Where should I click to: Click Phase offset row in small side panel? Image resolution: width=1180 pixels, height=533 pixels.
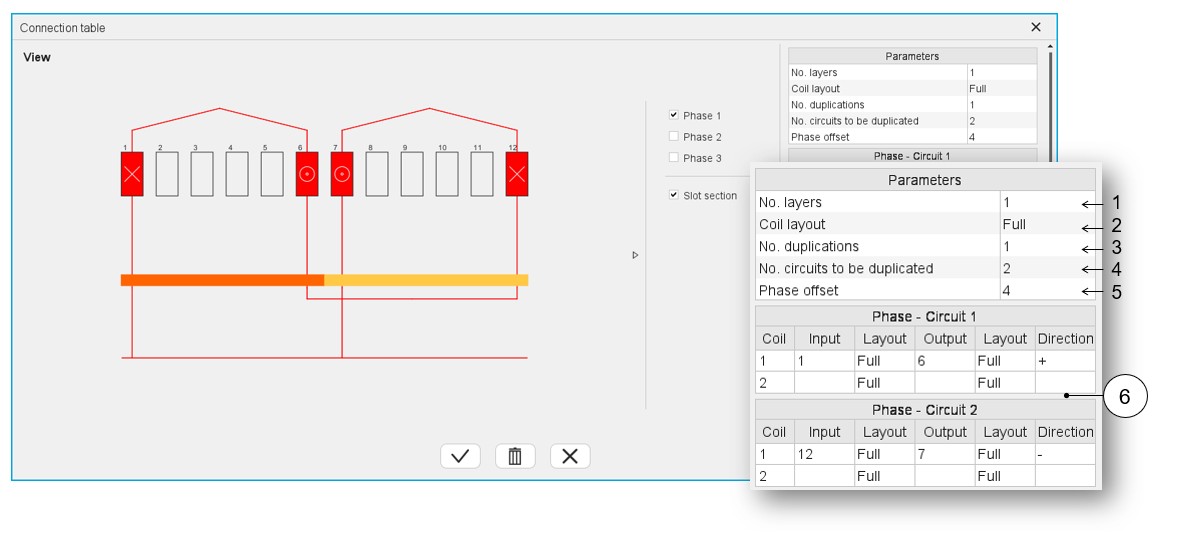tap(912, 137)
